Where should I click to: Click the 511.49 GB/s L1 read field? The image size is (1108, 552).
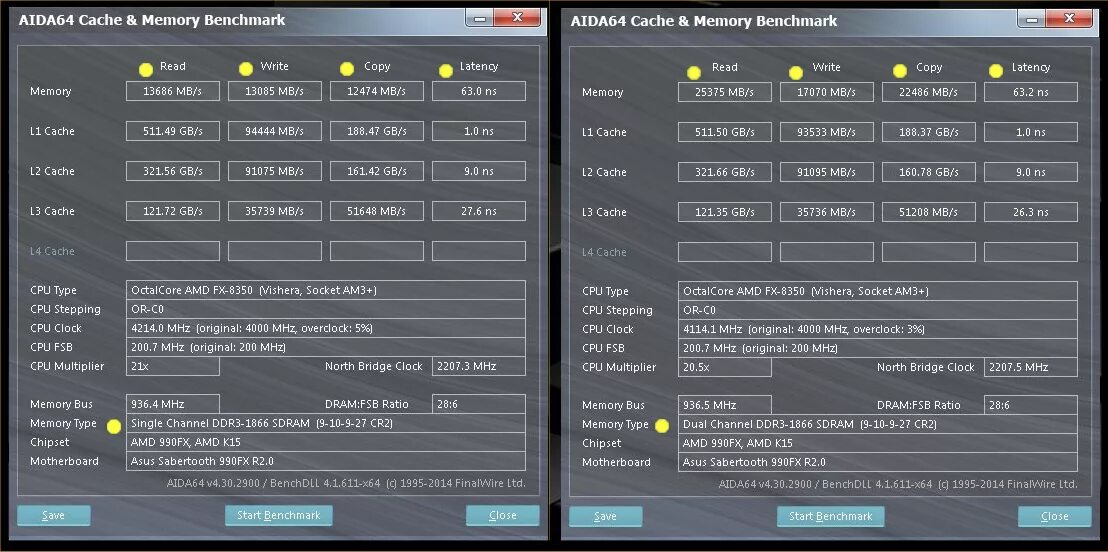172,131
